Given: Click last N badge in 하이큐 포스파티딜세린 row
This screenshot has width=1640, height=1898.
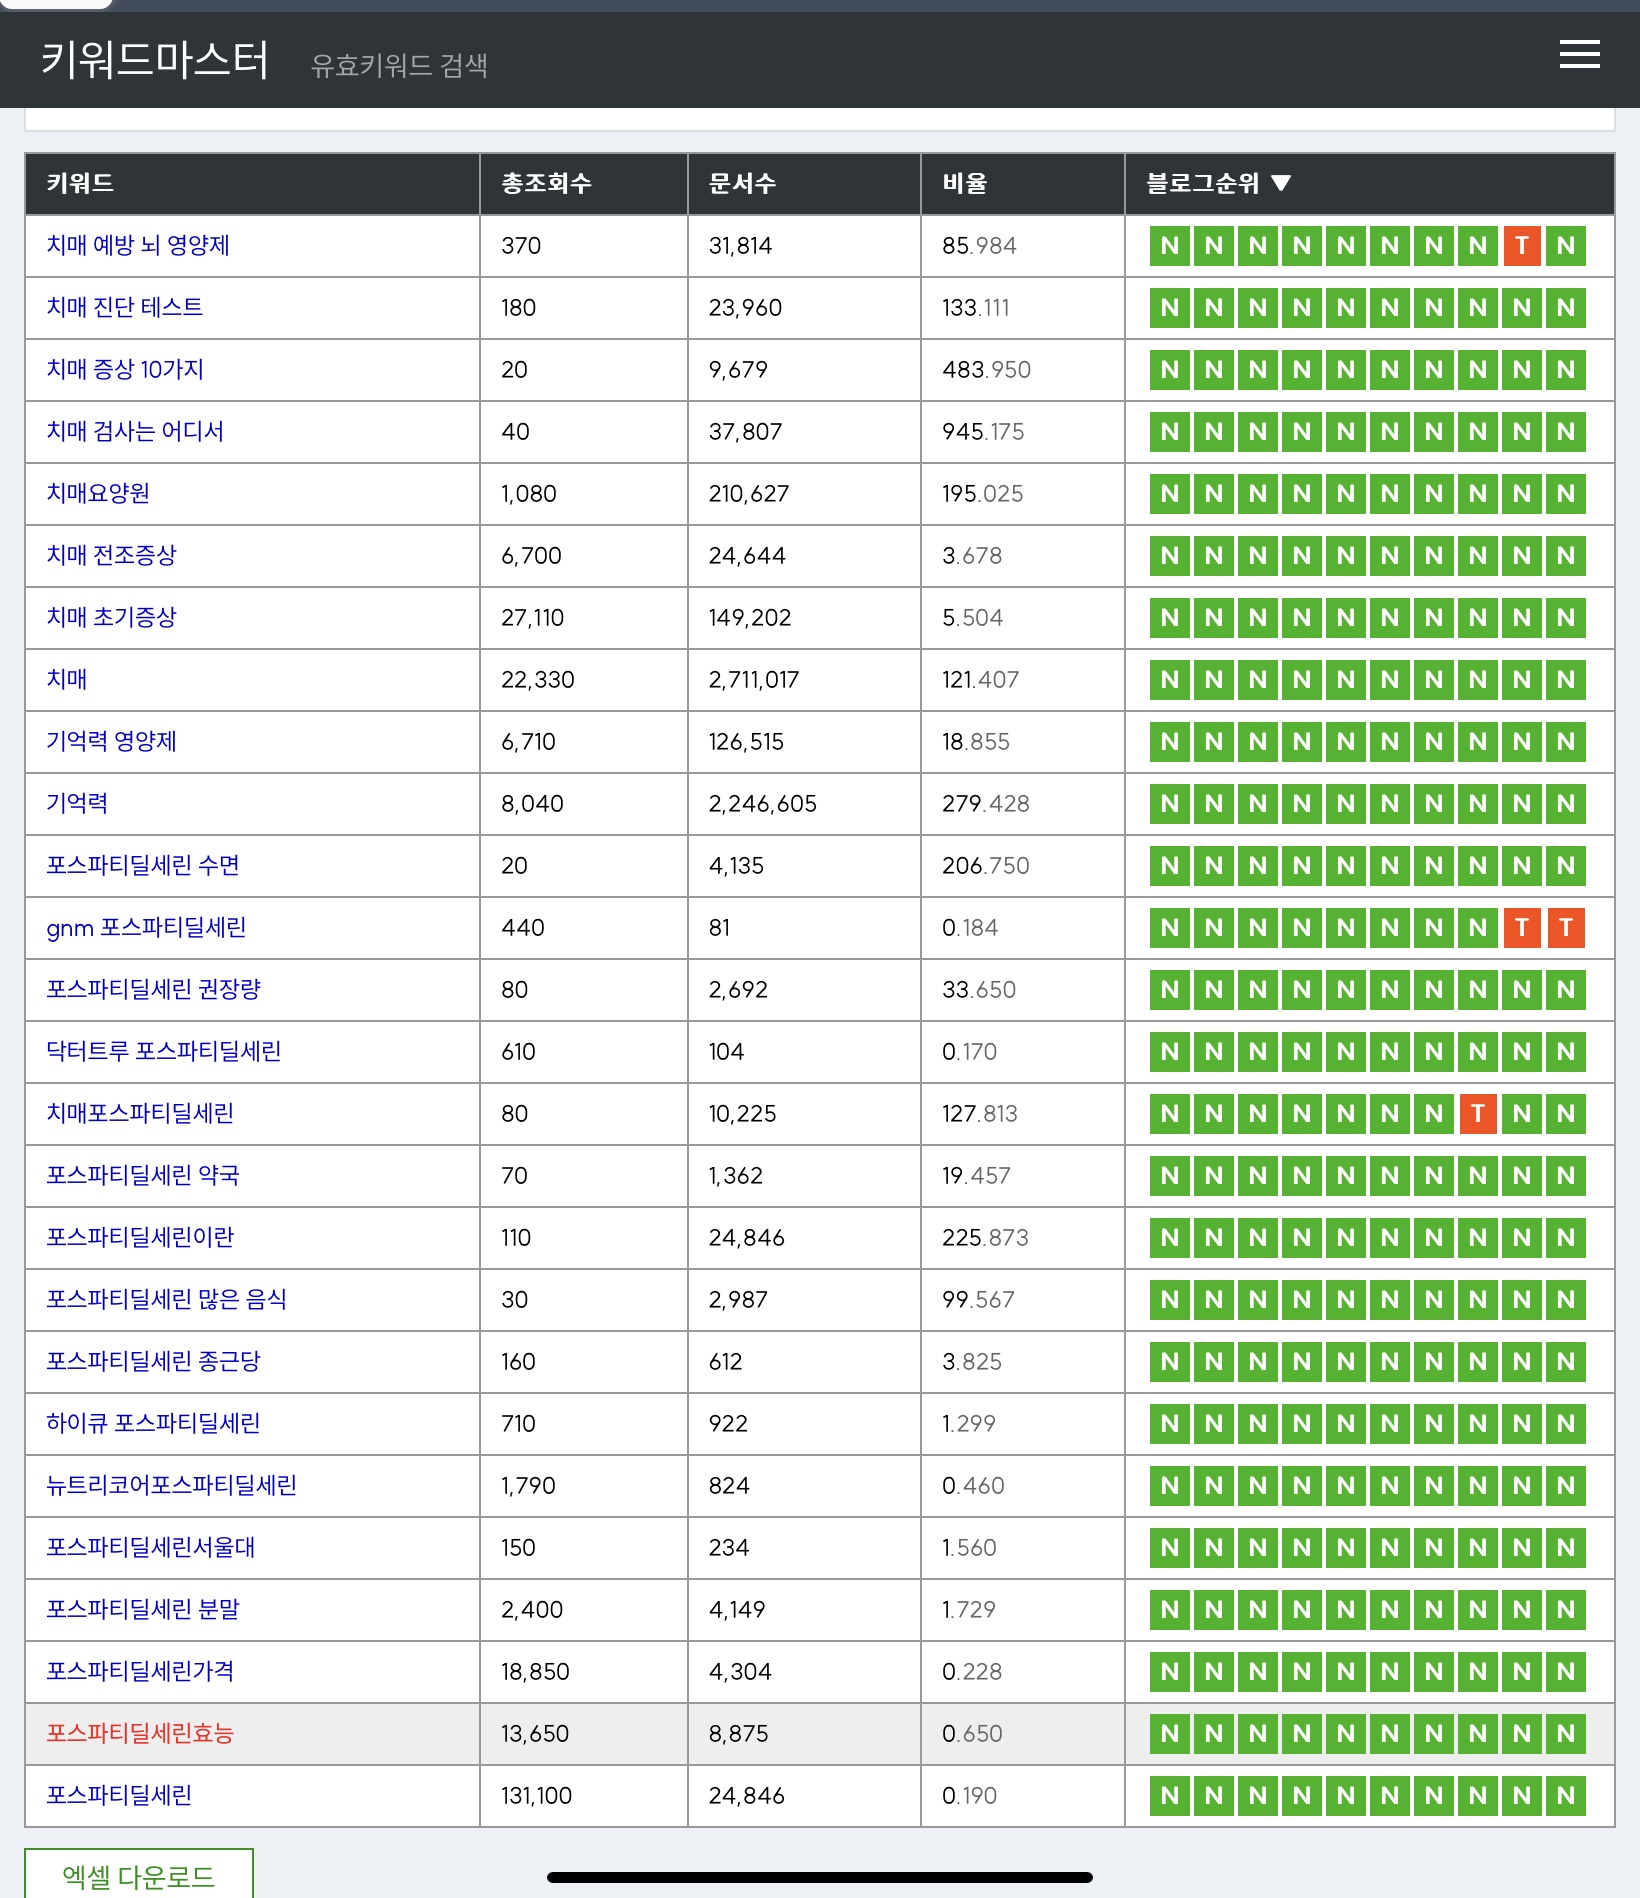Looking at the screenshot, I should 1566,1423.
